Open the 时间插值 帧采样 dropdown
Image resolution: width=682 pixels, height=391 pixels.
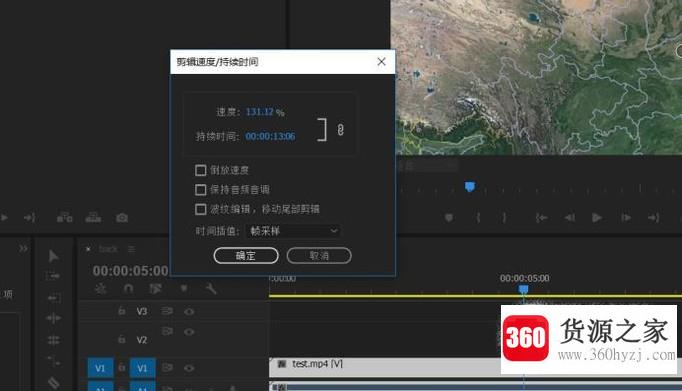click(x=293, y=231)
